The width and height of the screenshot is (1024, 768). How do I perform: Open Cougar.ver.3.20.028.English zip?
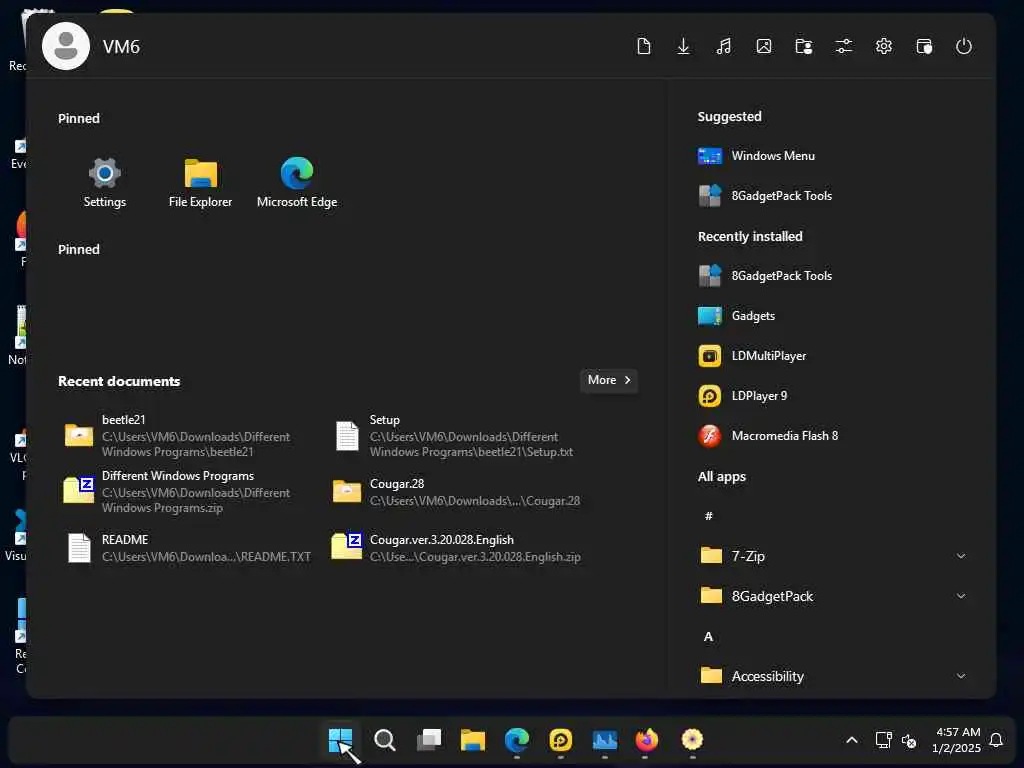click(457, 548)
